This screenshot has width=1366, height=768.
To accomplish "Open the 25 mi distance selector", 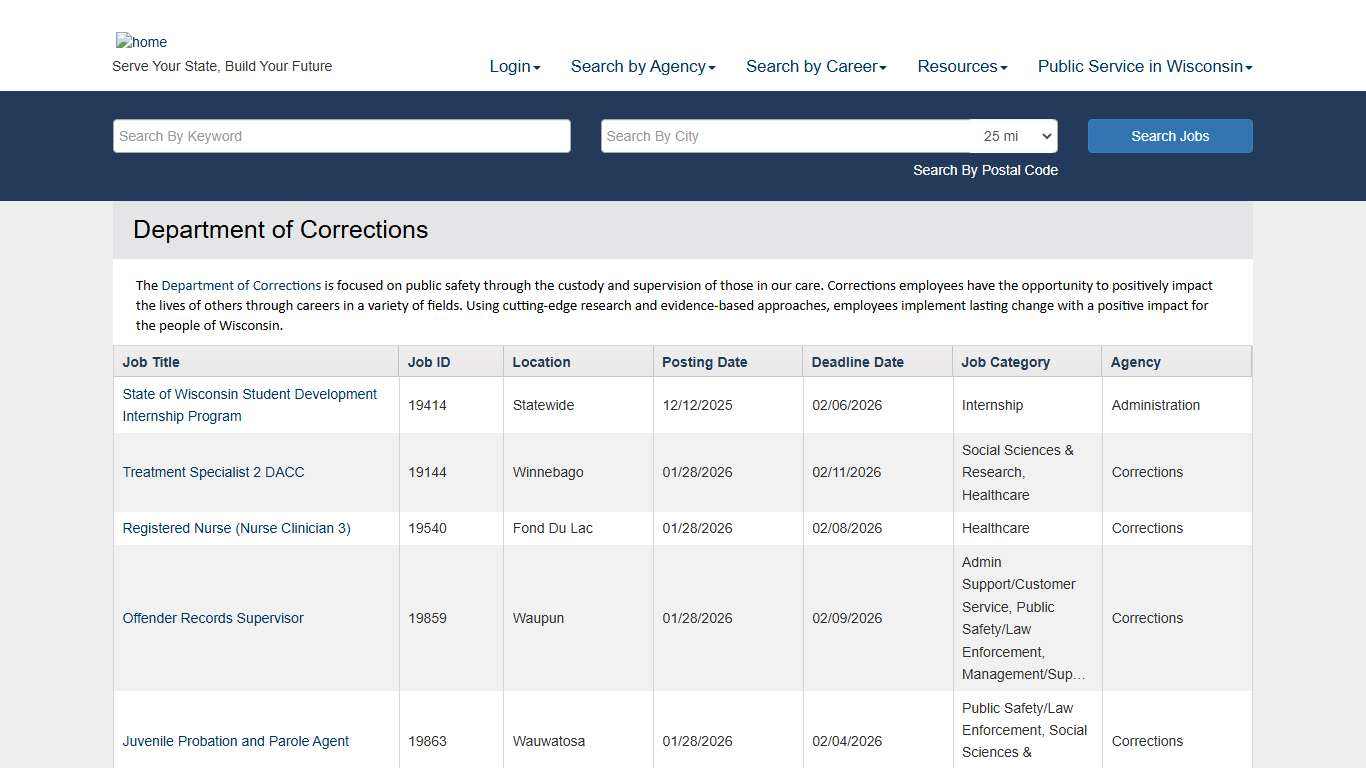I will point(1014,136).
